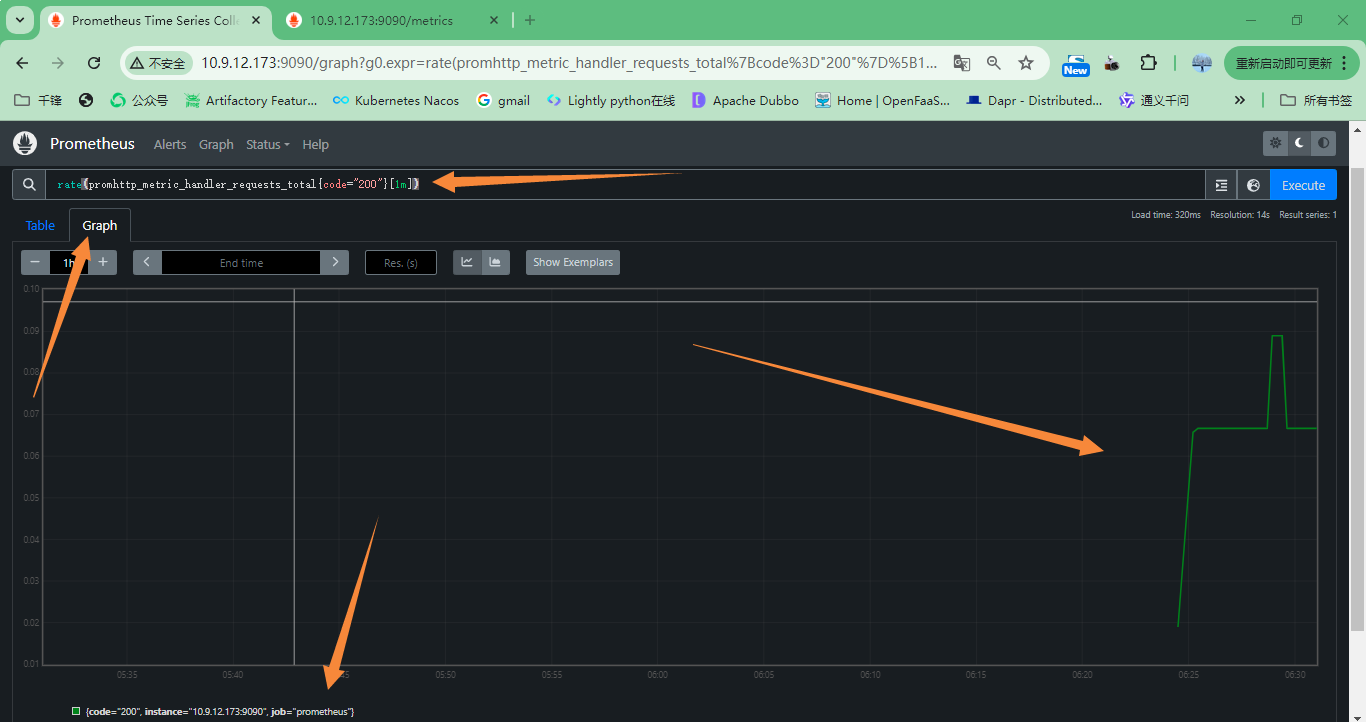Click the restart to update button

[x=1283, y=63]
